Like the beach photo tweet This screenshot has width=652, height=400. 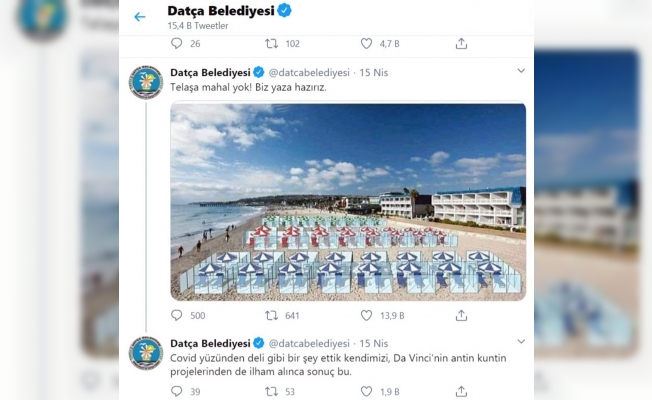click(366, 315)
